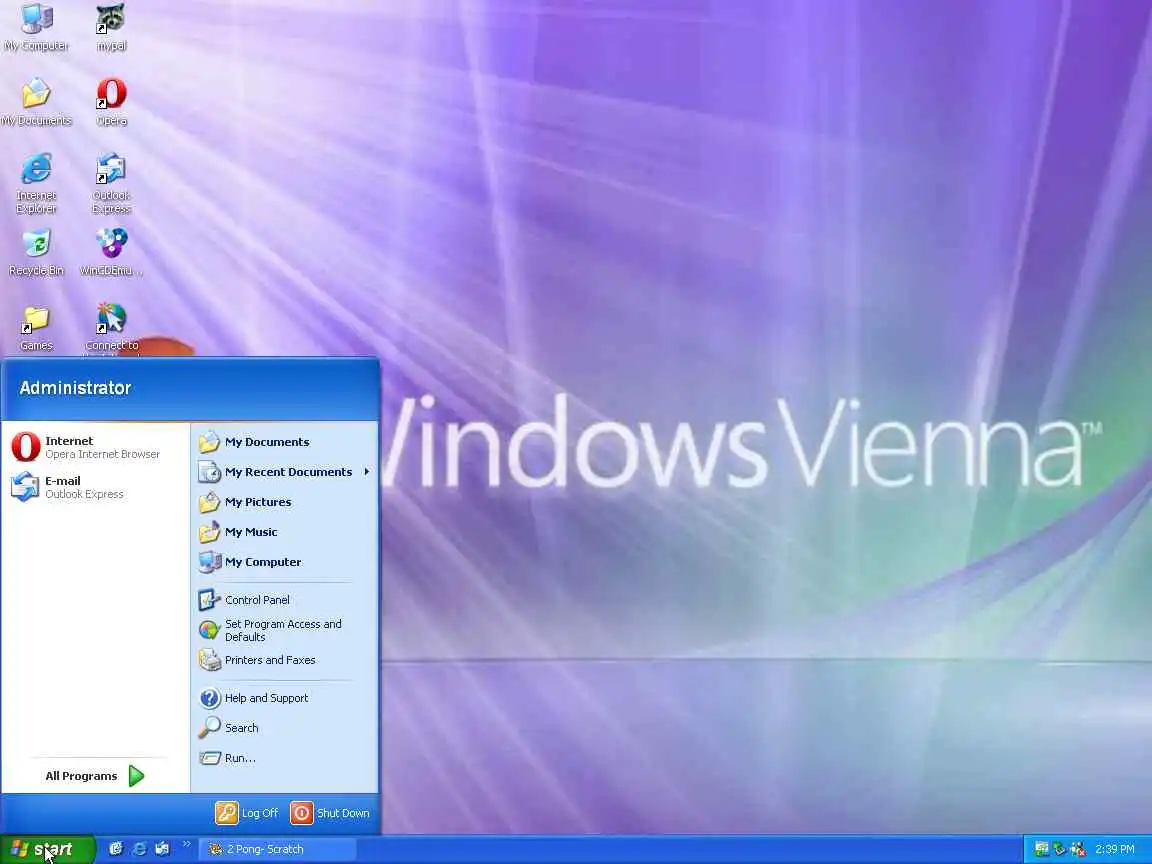The image size is (1152, 864).
Task: Click the Log Off button
Action: coord(247,813)
